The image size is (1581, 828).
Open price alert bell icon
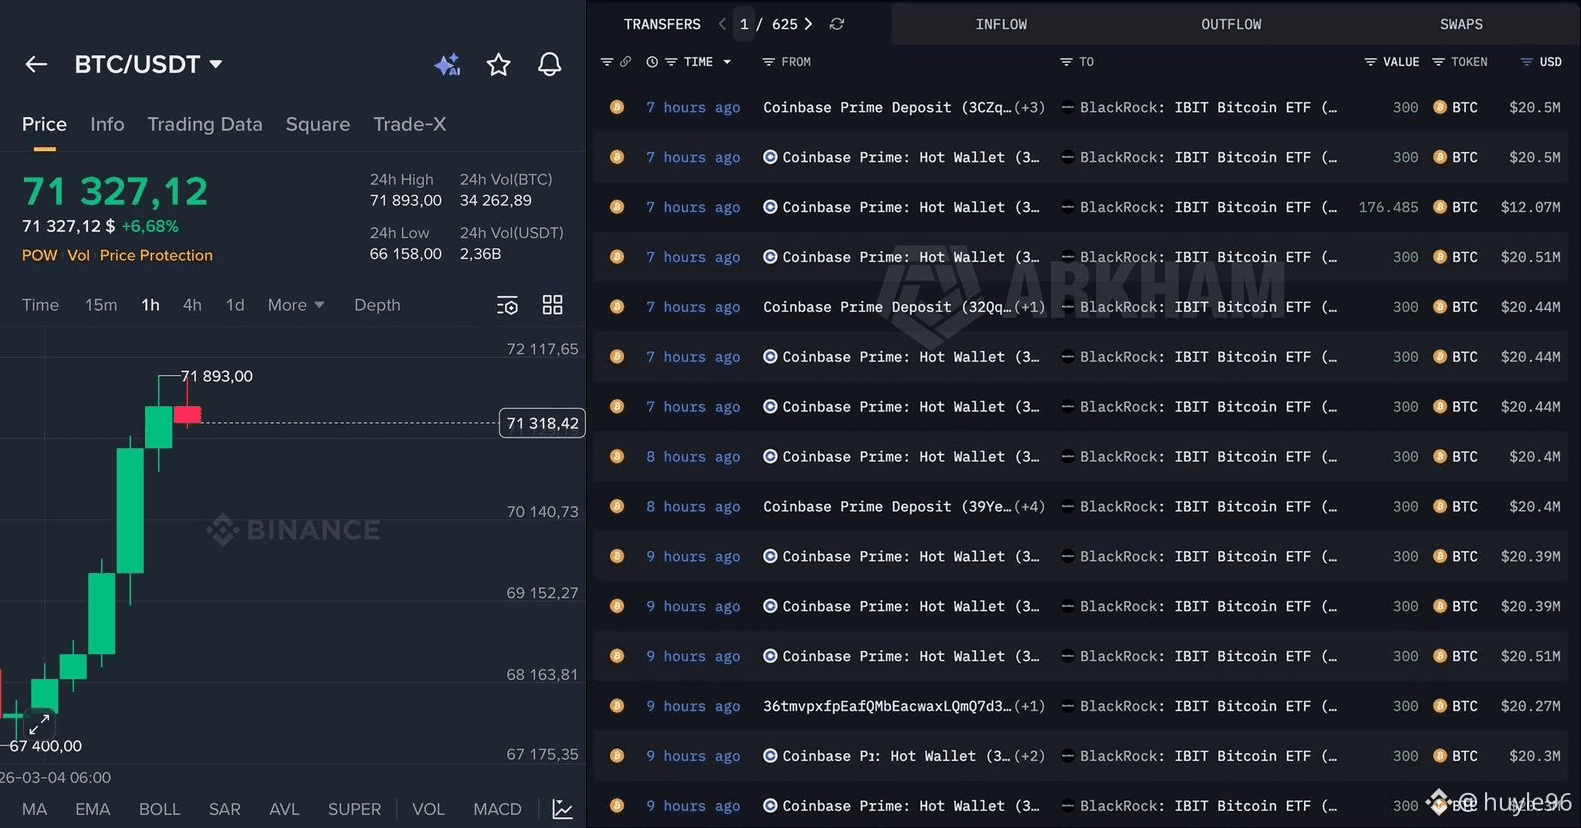click(x=549, y=65)
